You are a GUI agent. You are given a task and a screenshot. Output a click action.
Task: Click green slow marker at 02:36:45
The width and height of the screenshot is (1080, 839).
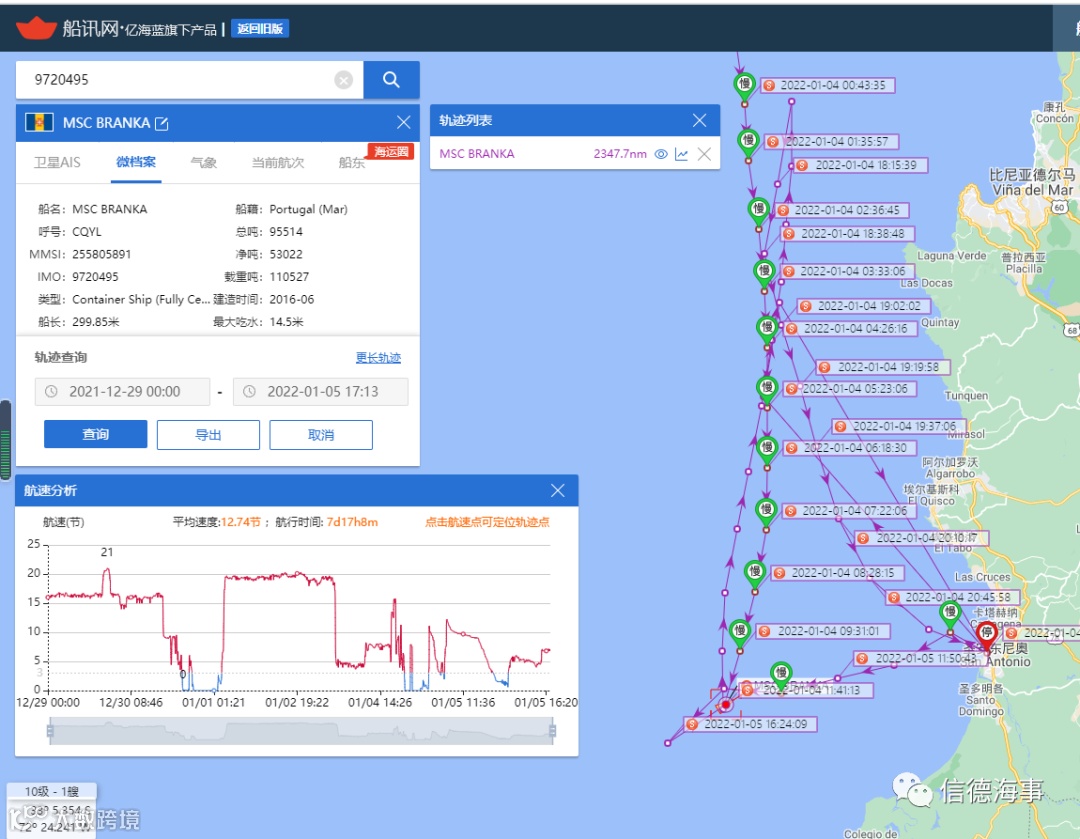pyautogui.click(x=758, y=210)
